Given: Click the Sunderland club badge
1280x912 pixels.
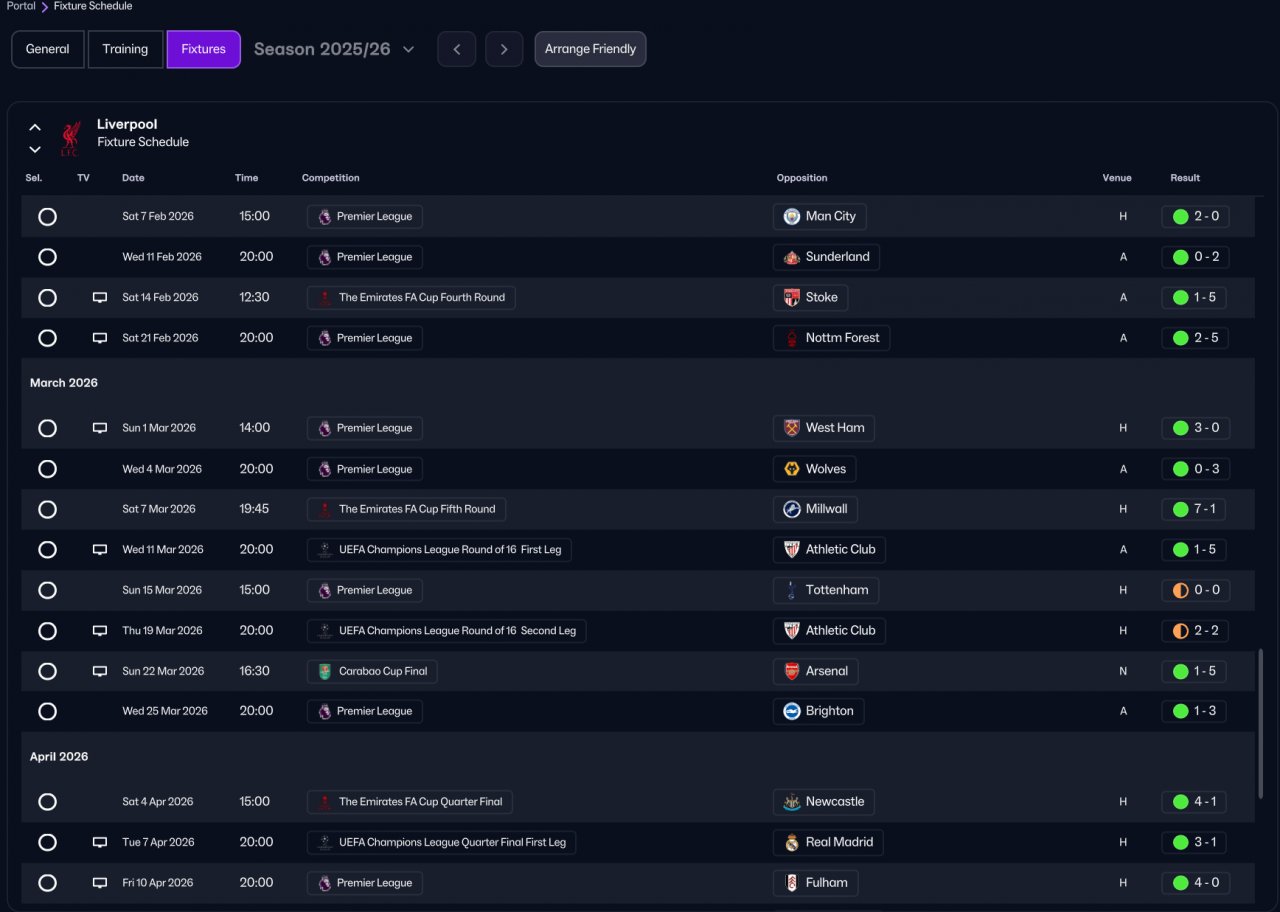Looking at the screenshot, I should coord(792,257).
